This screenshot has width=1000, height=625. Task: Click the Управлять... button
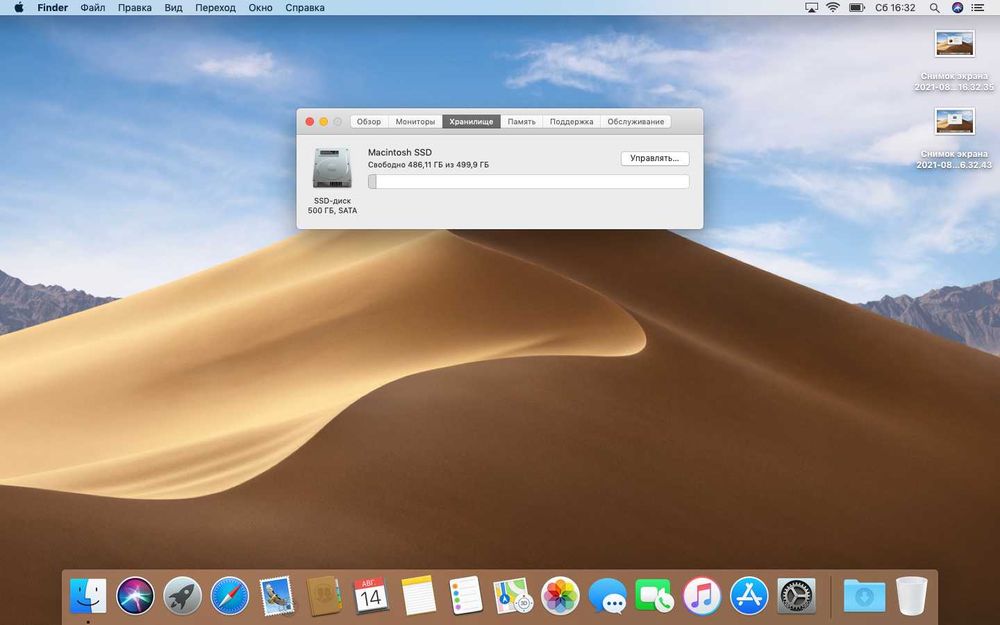(x=655, y=158)
